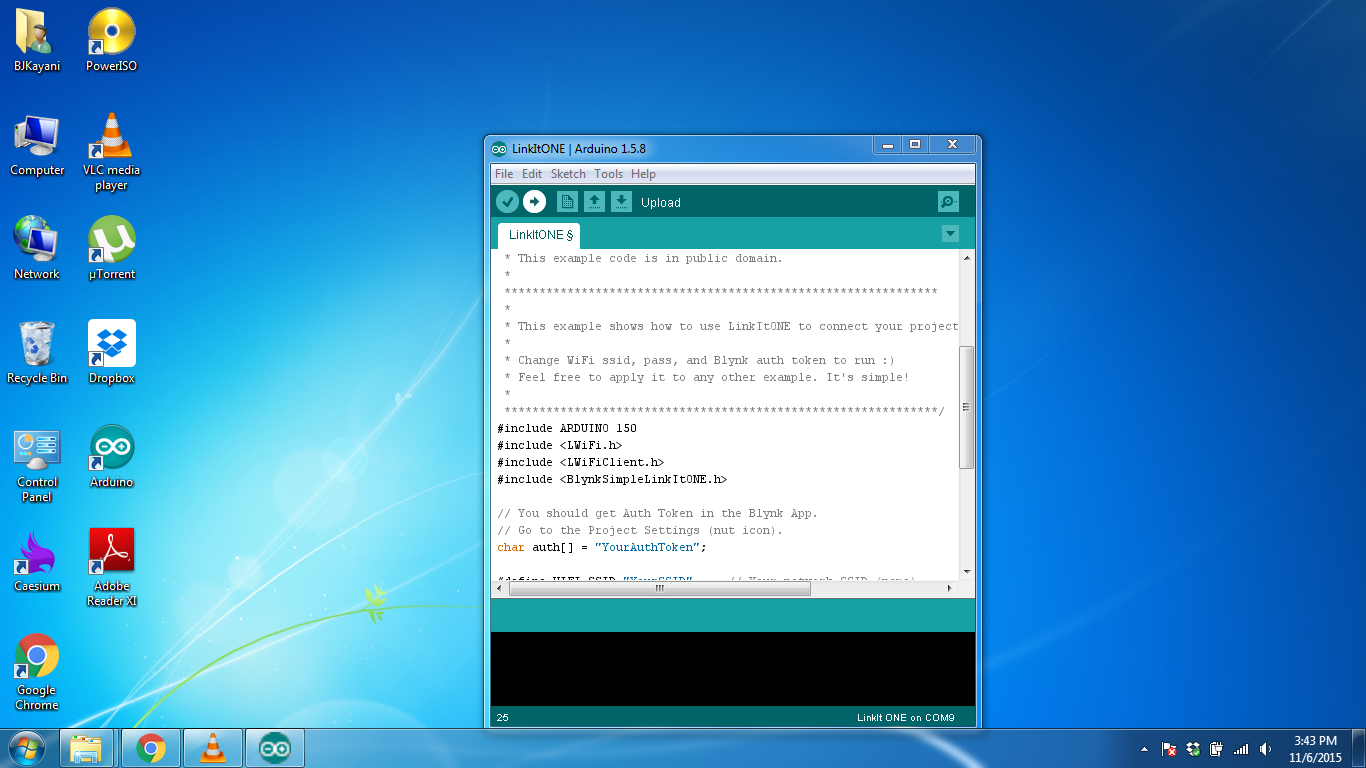Click the line '#include <LWiFi.h>'
The image size is (1366, 768).
pyautogui.click(x=559, y=445)
